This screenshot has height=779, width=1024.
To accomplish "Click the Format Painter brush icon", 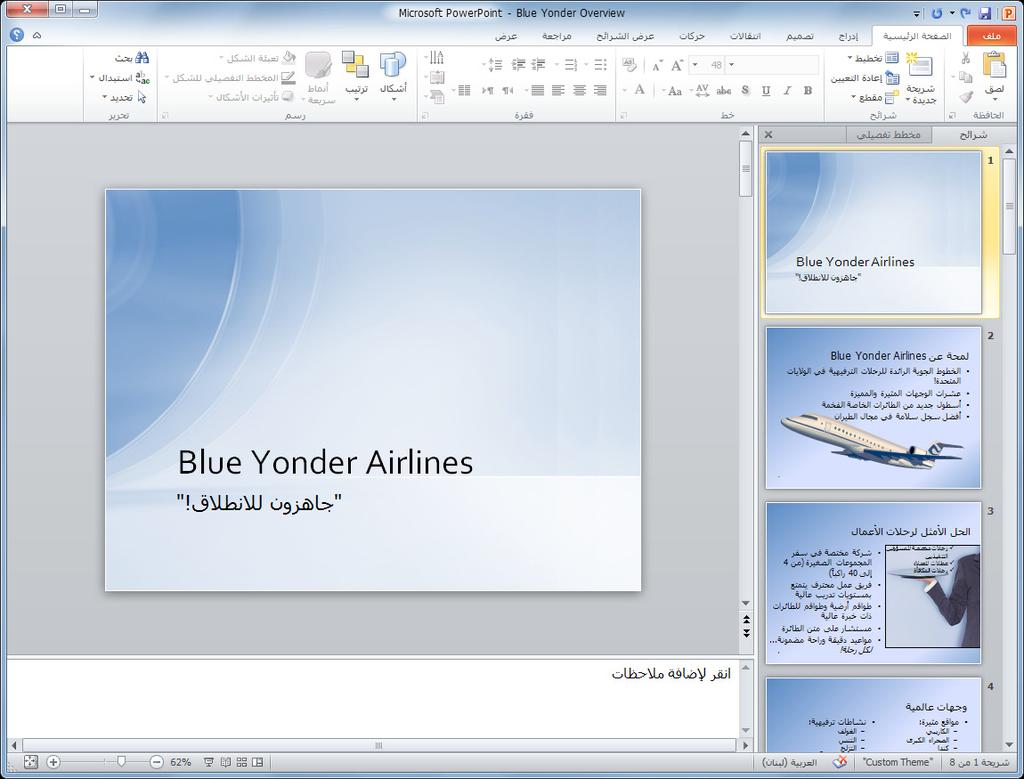I will 966,97.
